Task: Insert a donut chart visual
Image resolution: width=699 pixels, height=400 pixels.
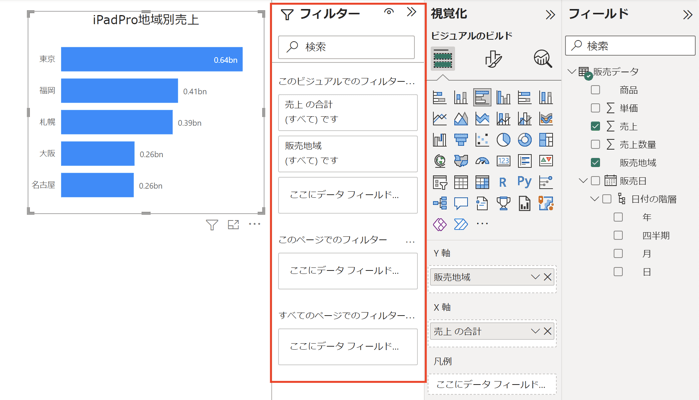Action: [x=524, y=140]
